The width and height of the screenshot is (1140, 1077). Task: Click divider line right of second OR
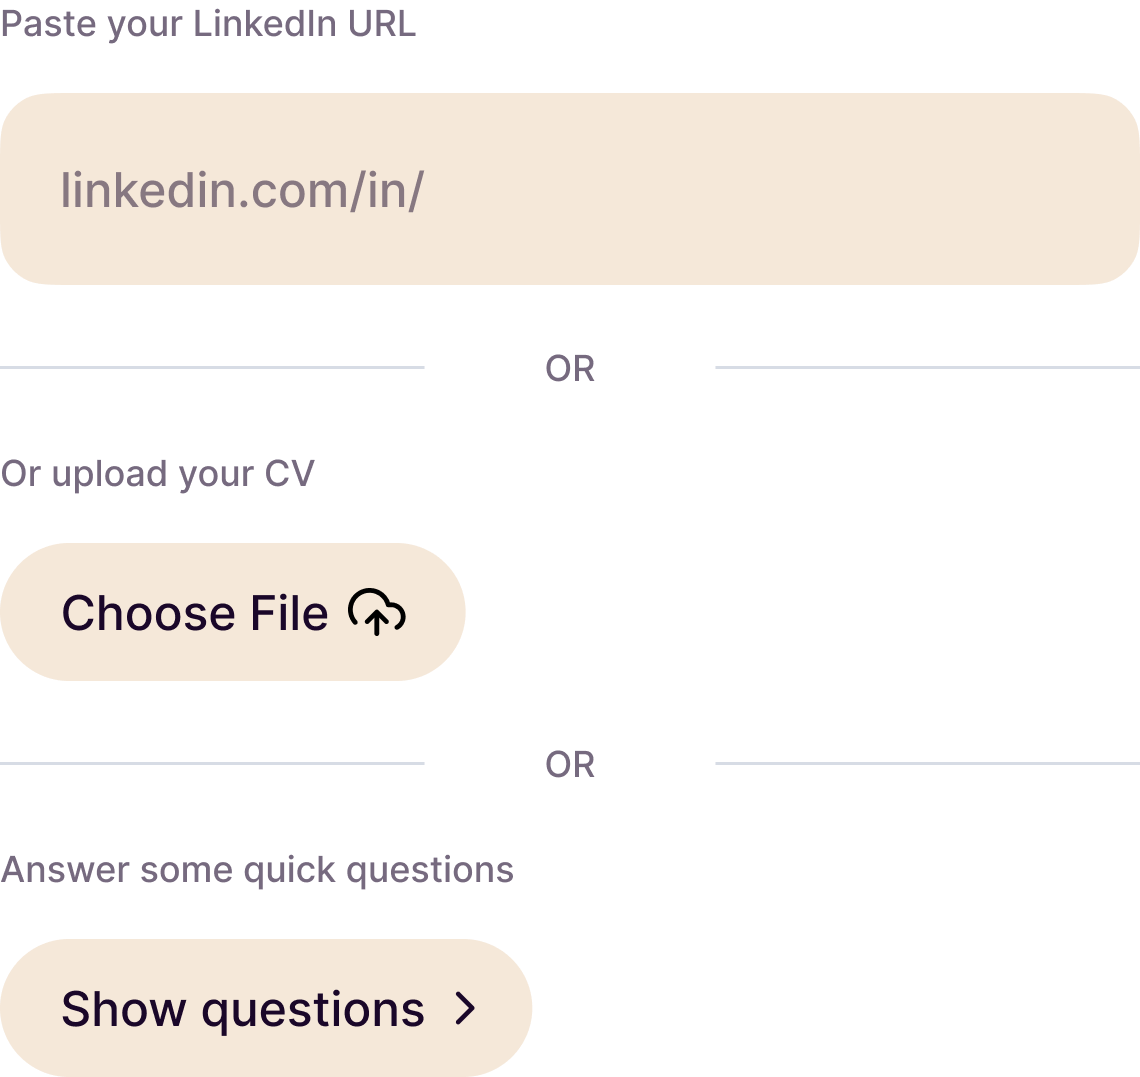[928, 764]
